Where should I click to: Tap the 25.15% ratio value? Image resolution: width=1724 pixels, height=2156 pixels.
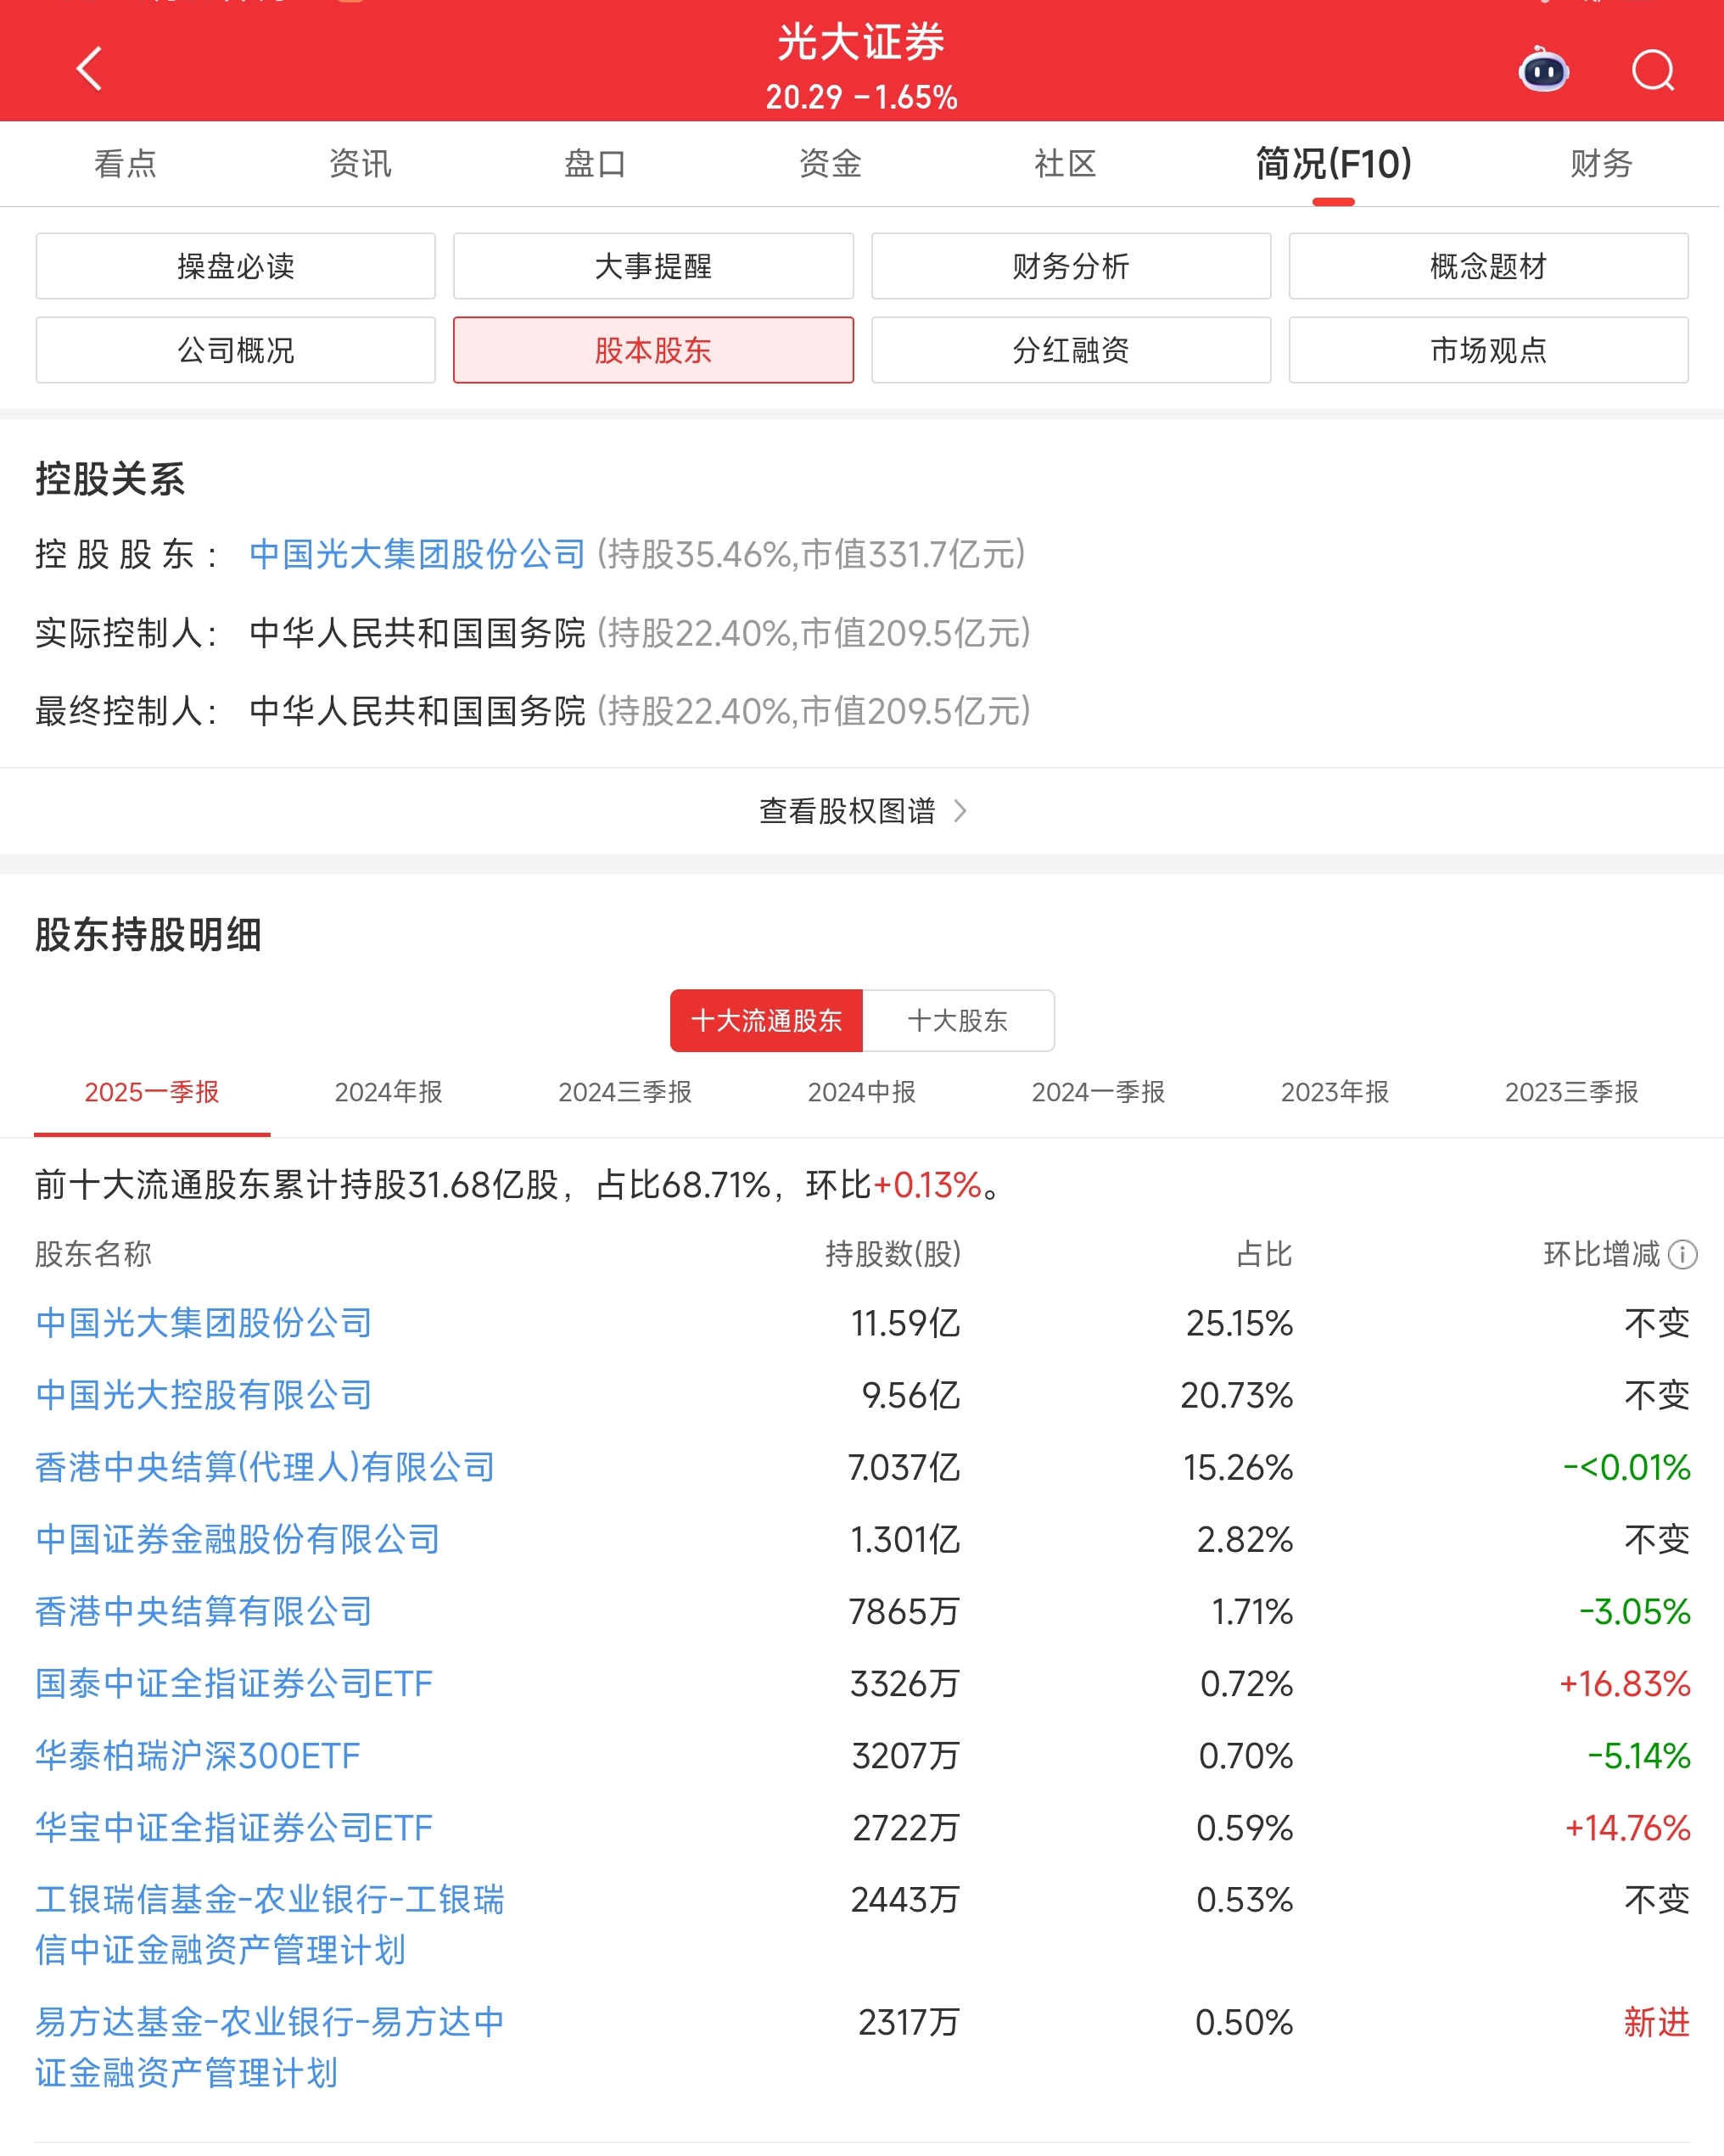[x=1239, y=1323]
